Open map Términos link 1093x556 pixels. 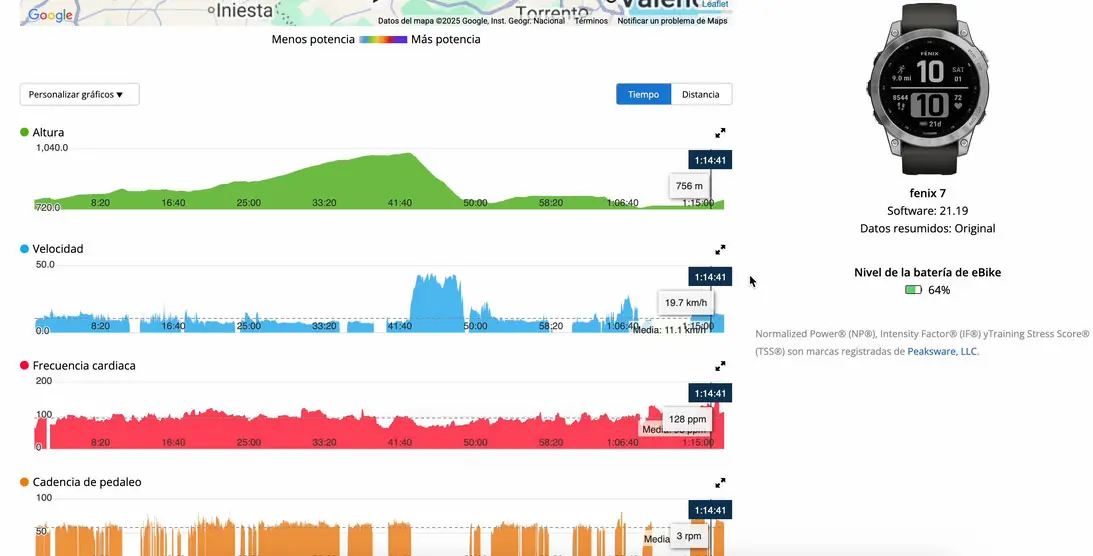click(590, 21)
